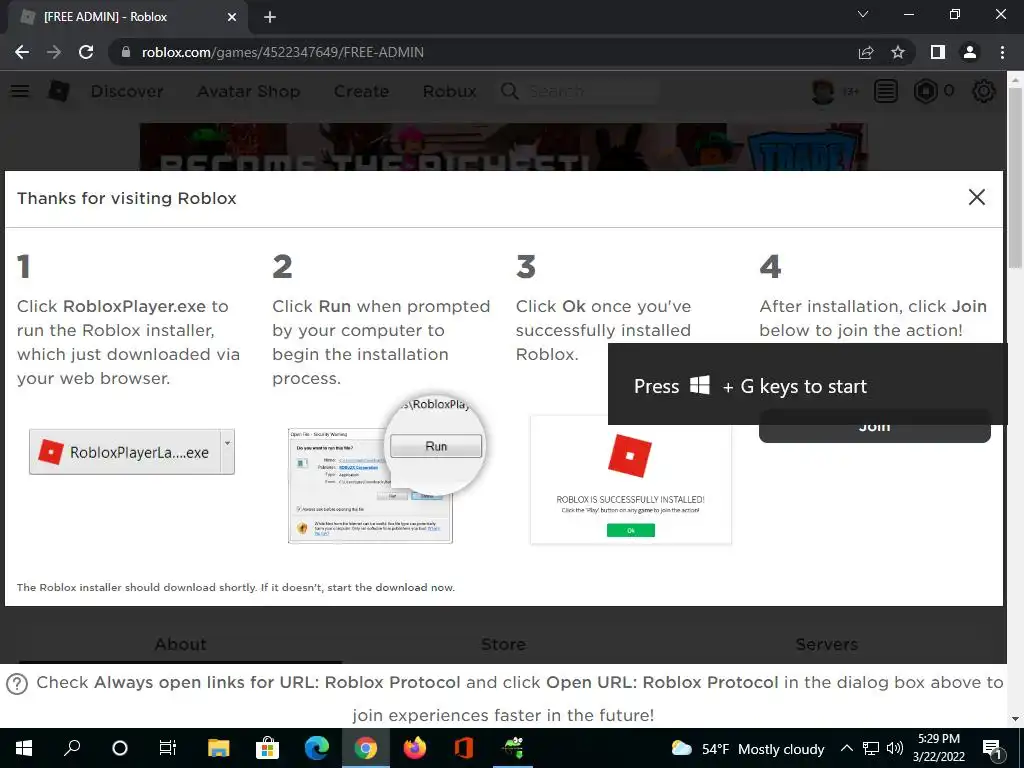
Task: Open Cortana from taskbar
Action: point(120,748)
